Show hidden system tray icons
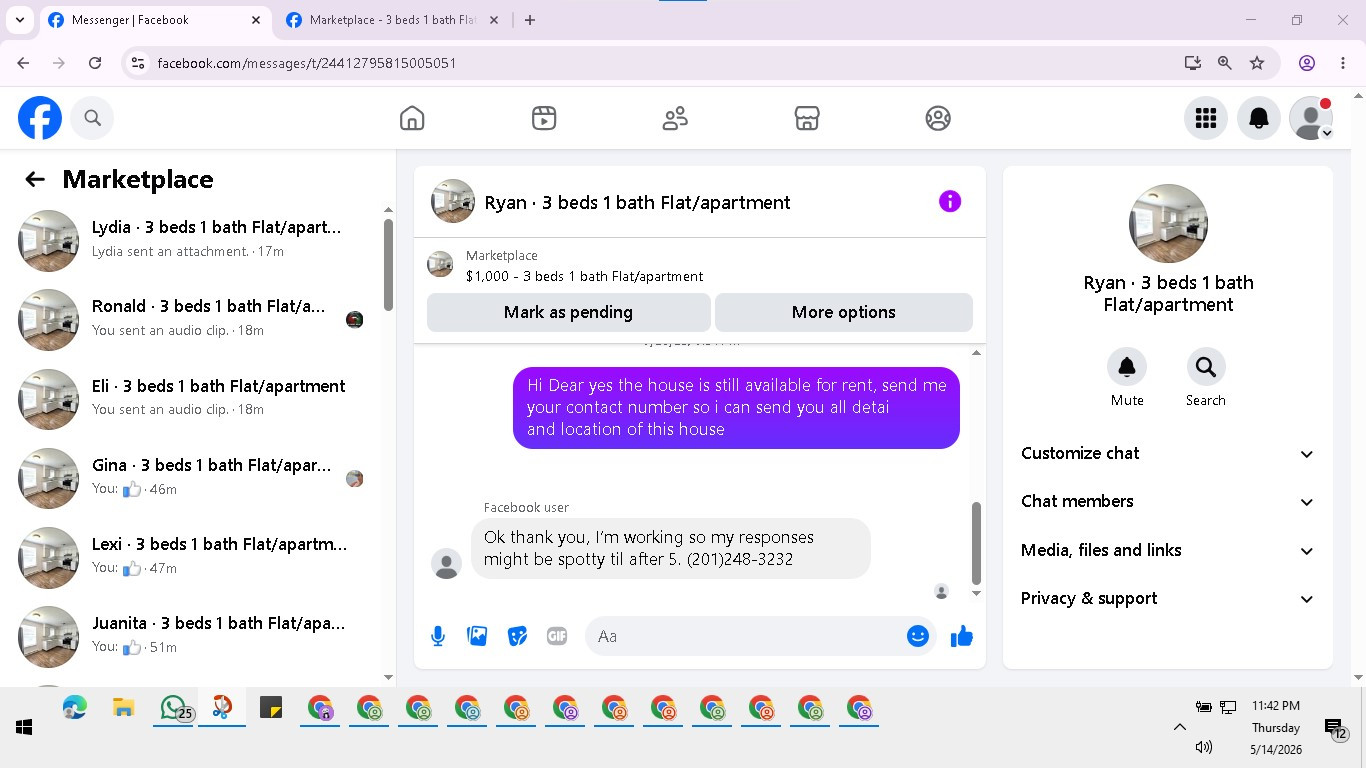The width and height of the screenshot is (1366, 768). click(x=1180, y=727)
